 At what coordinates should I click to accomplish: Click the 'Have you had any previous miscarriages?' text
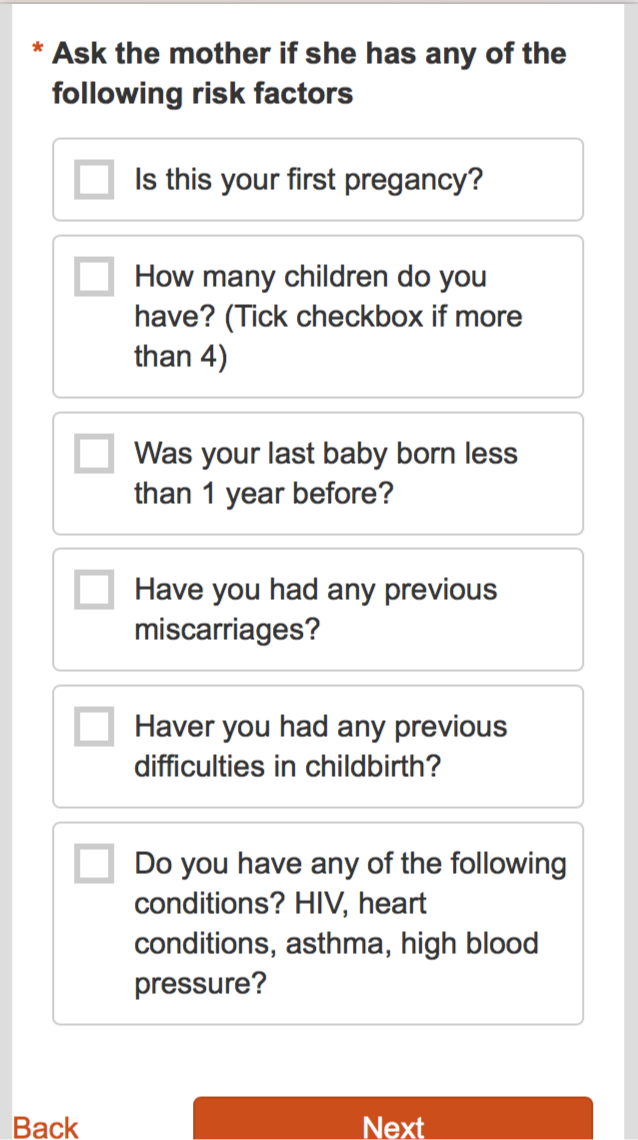pos(316,609)
